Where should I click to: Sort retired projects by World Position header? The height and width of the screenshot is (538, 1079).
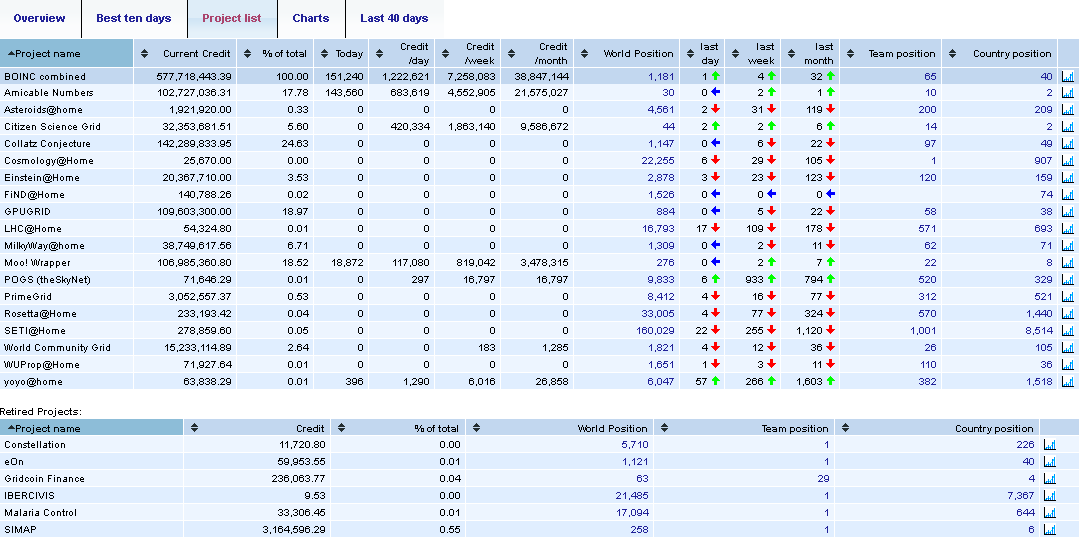click(x=559, y=428)
